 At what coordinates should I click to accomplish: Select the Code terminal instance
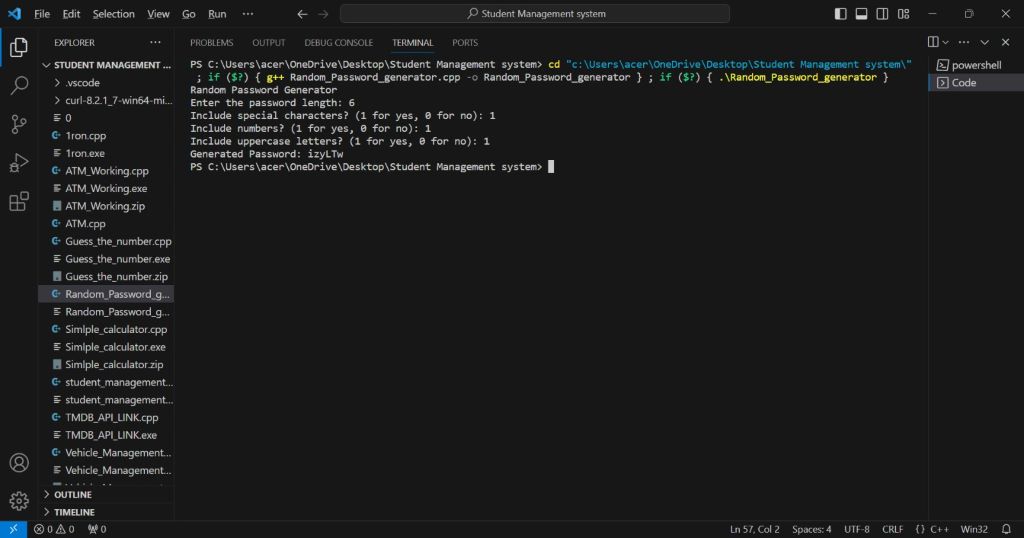point(976,82)
